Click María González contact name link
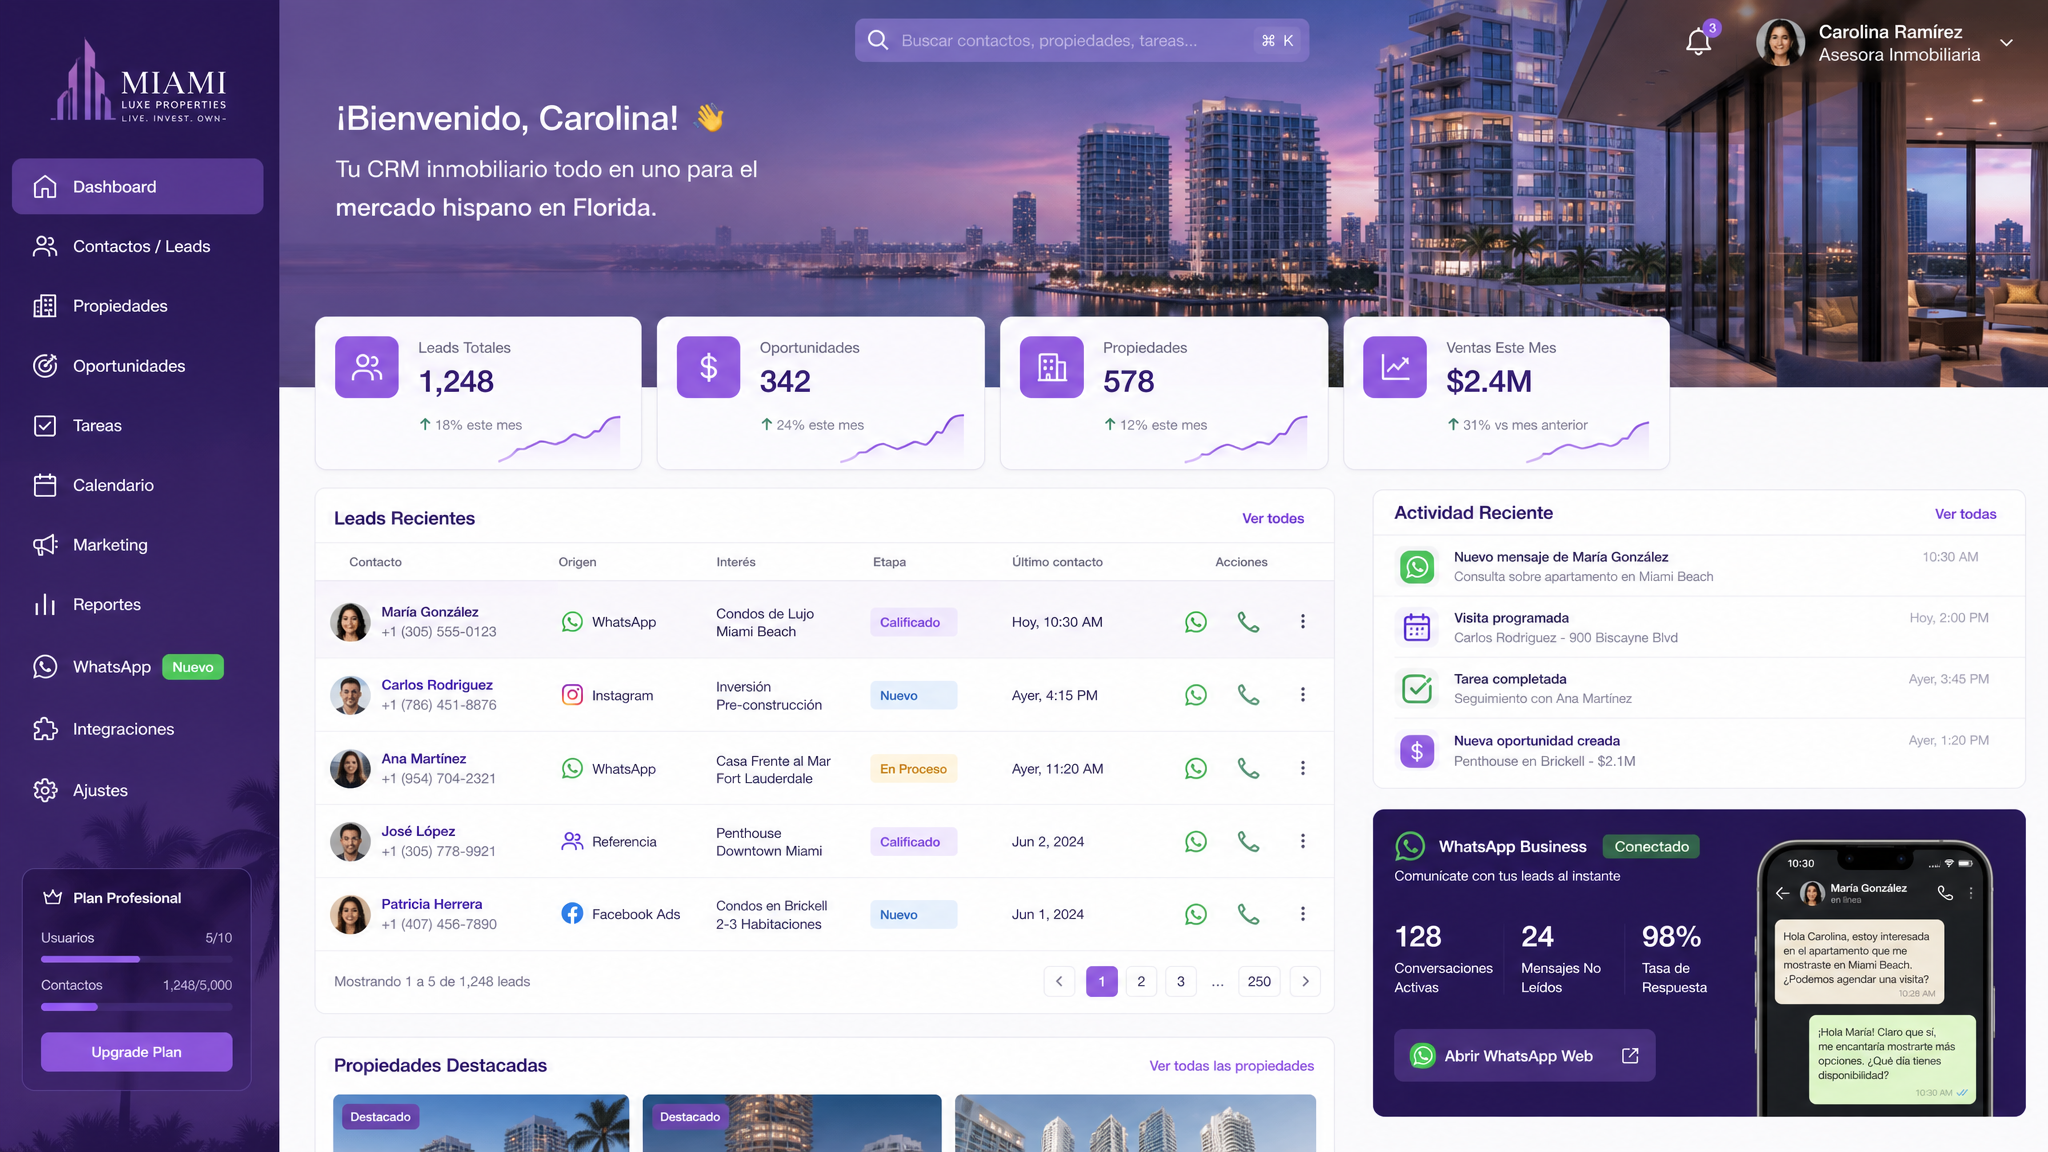 point(430,612)
